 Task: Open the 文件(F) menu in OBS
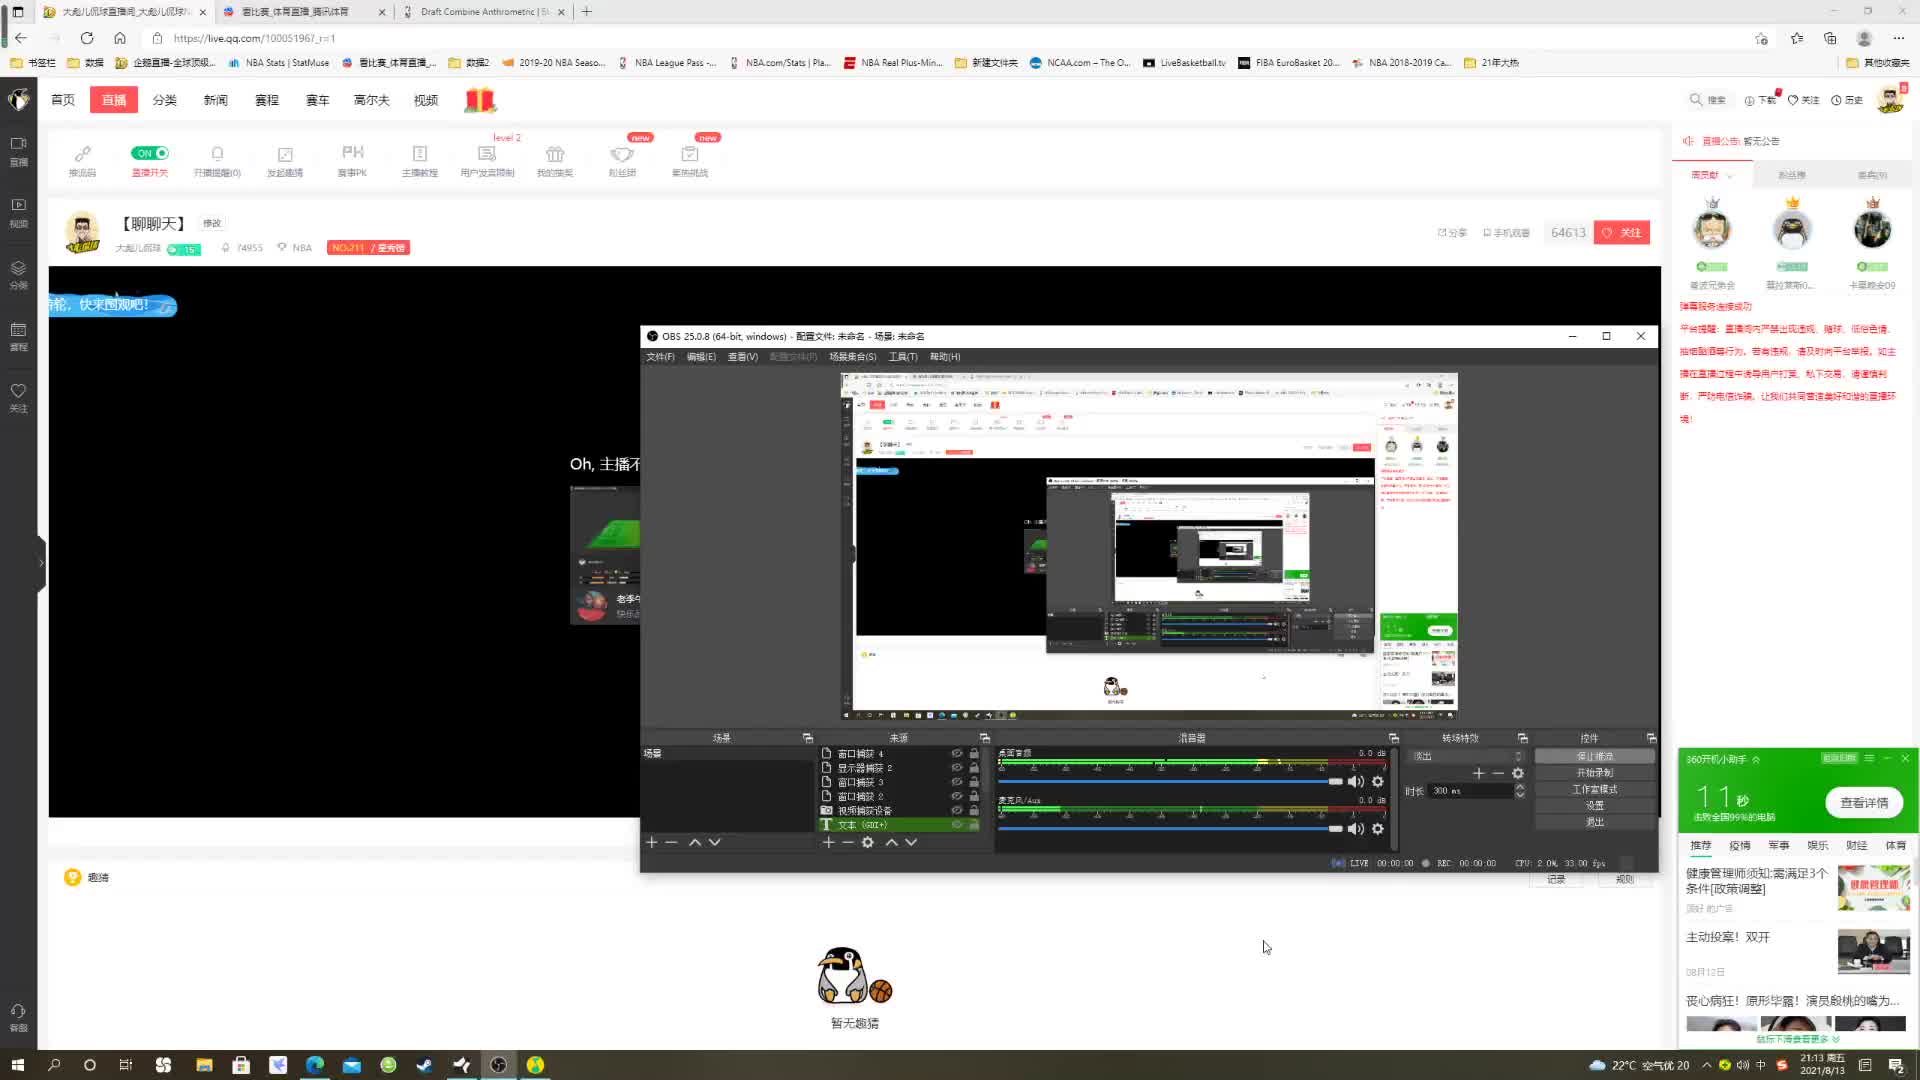pyautogui.click(x=660, y=357)
